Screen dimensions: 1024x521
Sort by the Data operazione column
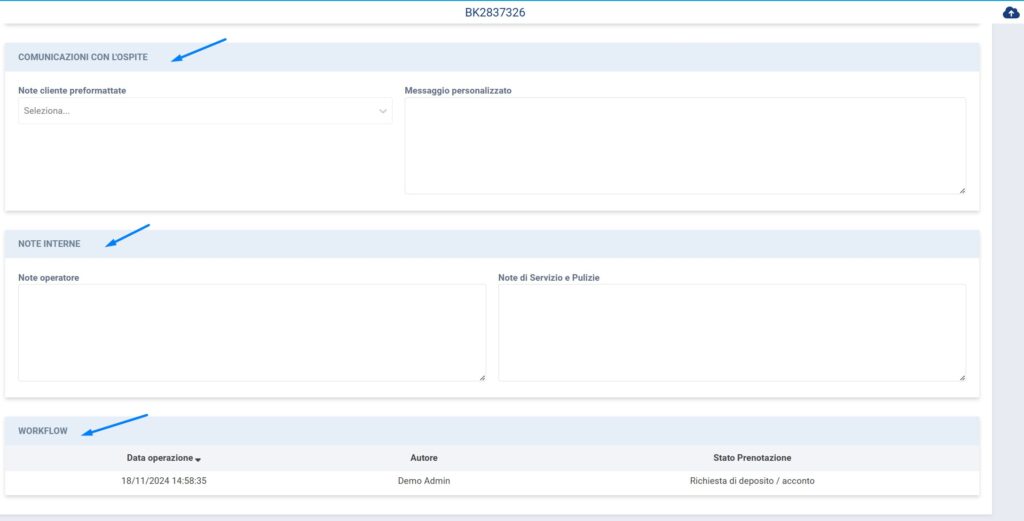point(159,458)
